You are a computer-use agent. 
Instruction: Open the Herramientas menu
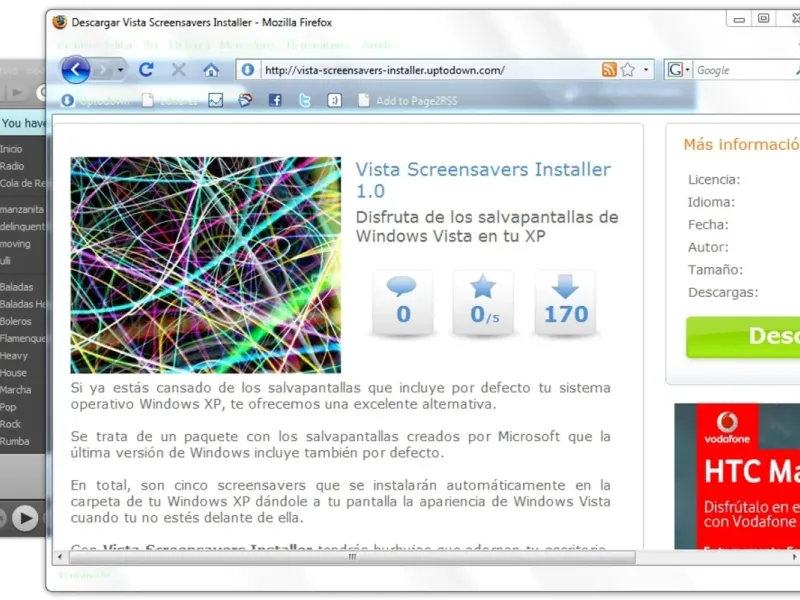tap(318, 45)
